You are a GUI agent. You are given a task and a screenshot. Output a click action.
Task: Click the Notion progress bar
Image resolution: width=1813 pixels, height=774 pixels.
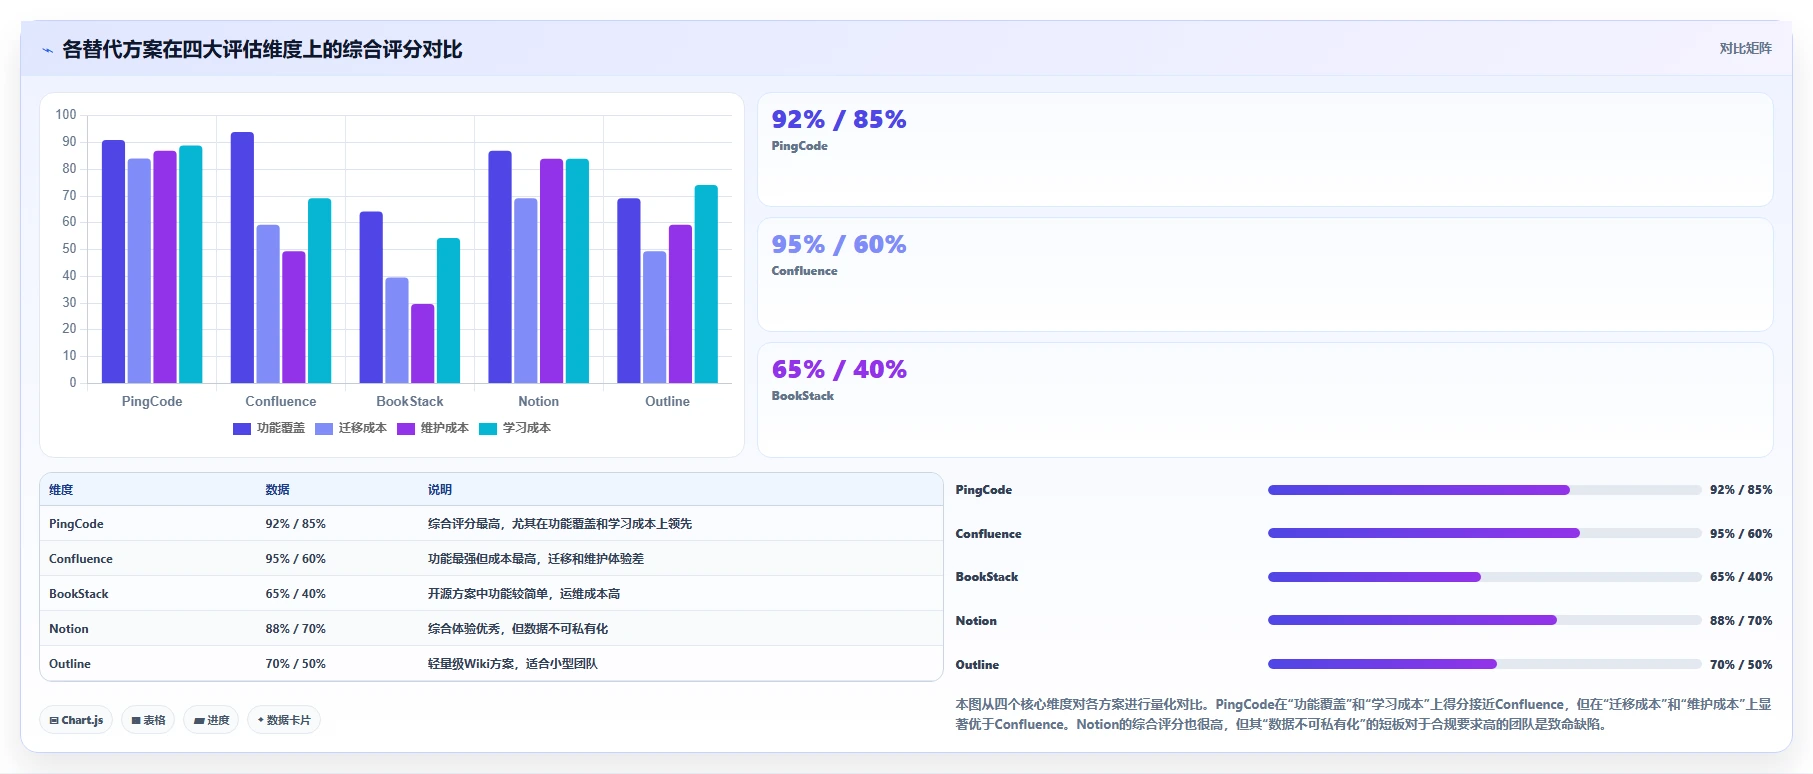(x=1485, y=620)
